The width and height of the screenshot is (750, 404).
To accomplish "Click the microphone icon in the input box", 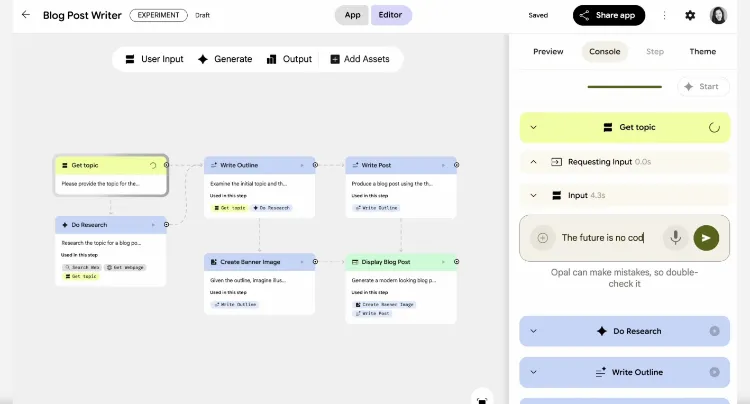I will point(676,238).
